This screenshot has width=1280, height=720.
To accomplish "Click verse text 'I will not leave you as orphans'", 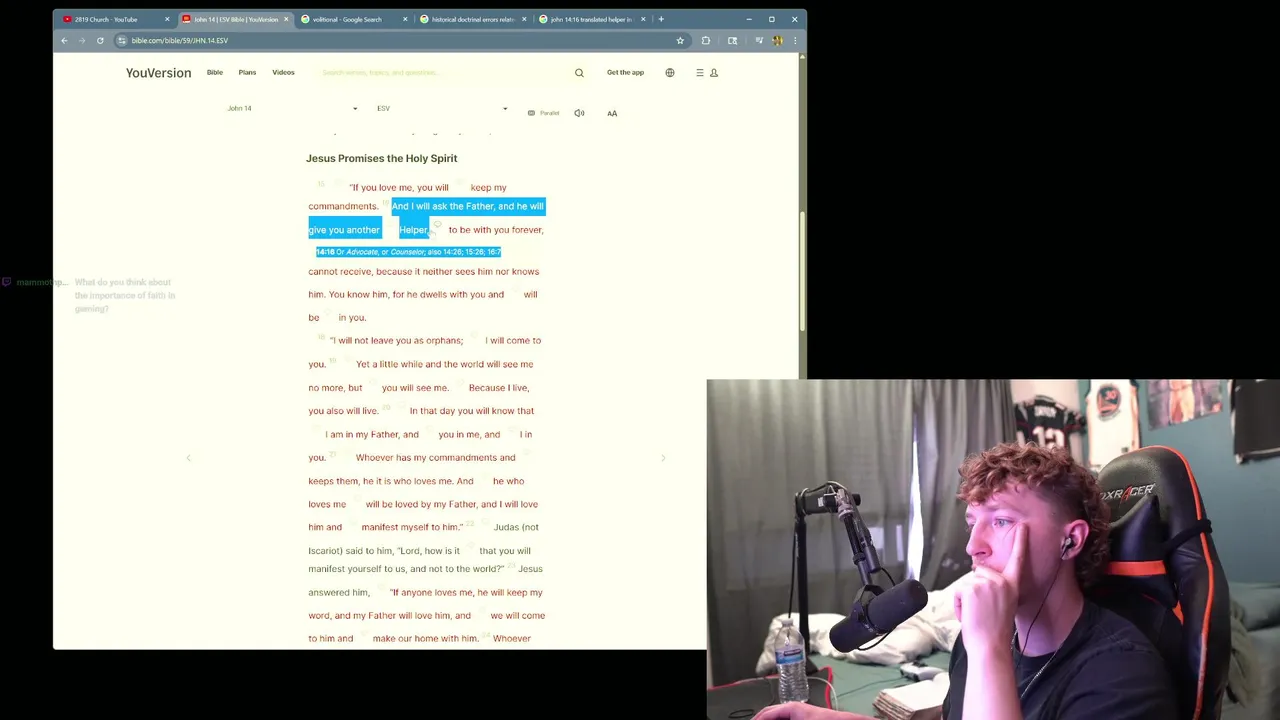I will point(396,341).
